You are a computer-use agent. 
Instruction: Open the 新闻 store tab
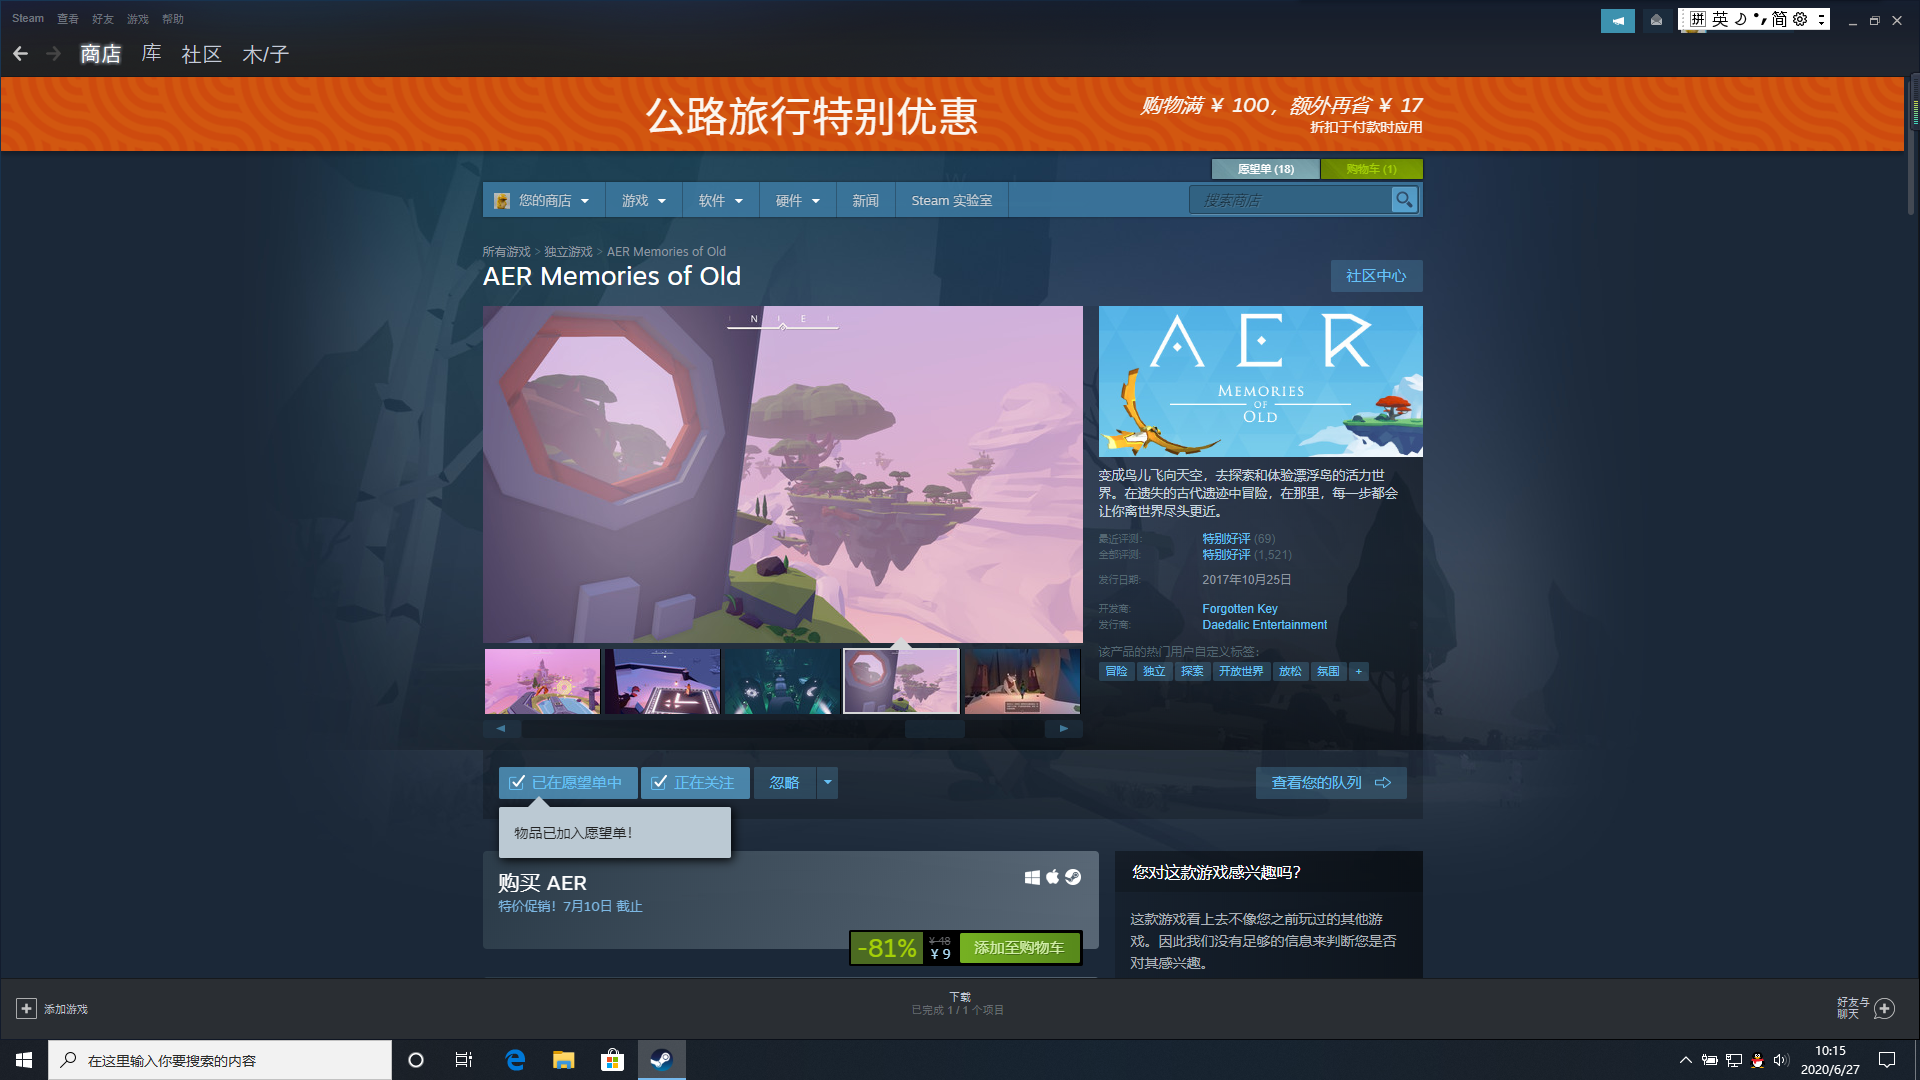[x=866, y=201]
